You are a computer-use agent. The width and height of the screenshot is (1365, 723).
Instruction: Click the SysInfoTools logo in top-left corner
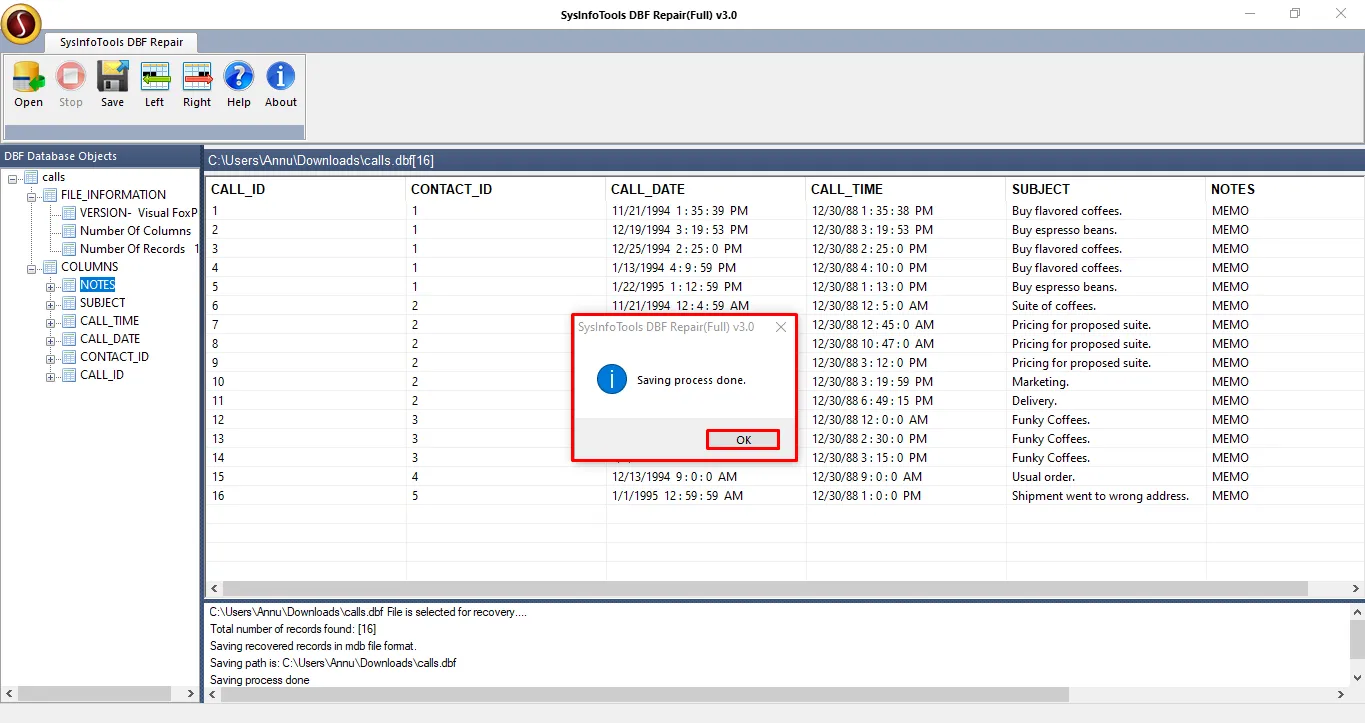[21, 23]
